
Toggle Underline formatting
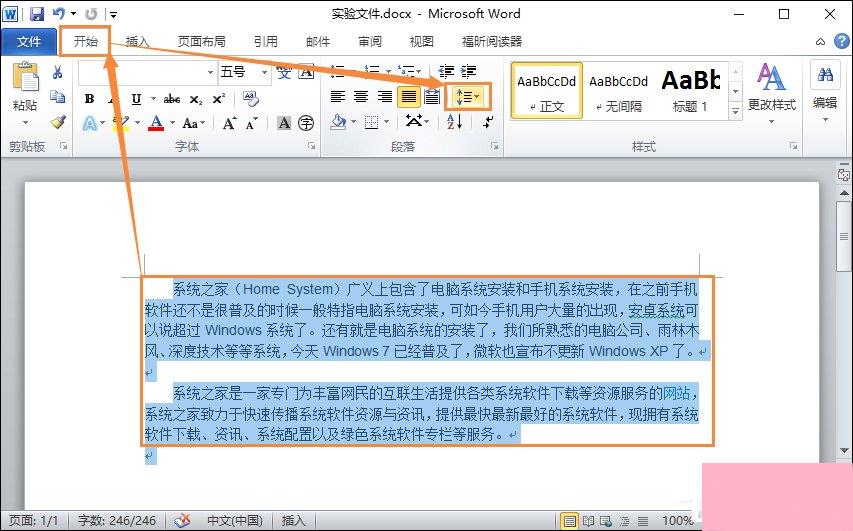pyautogui.click(x=136, y=98)
